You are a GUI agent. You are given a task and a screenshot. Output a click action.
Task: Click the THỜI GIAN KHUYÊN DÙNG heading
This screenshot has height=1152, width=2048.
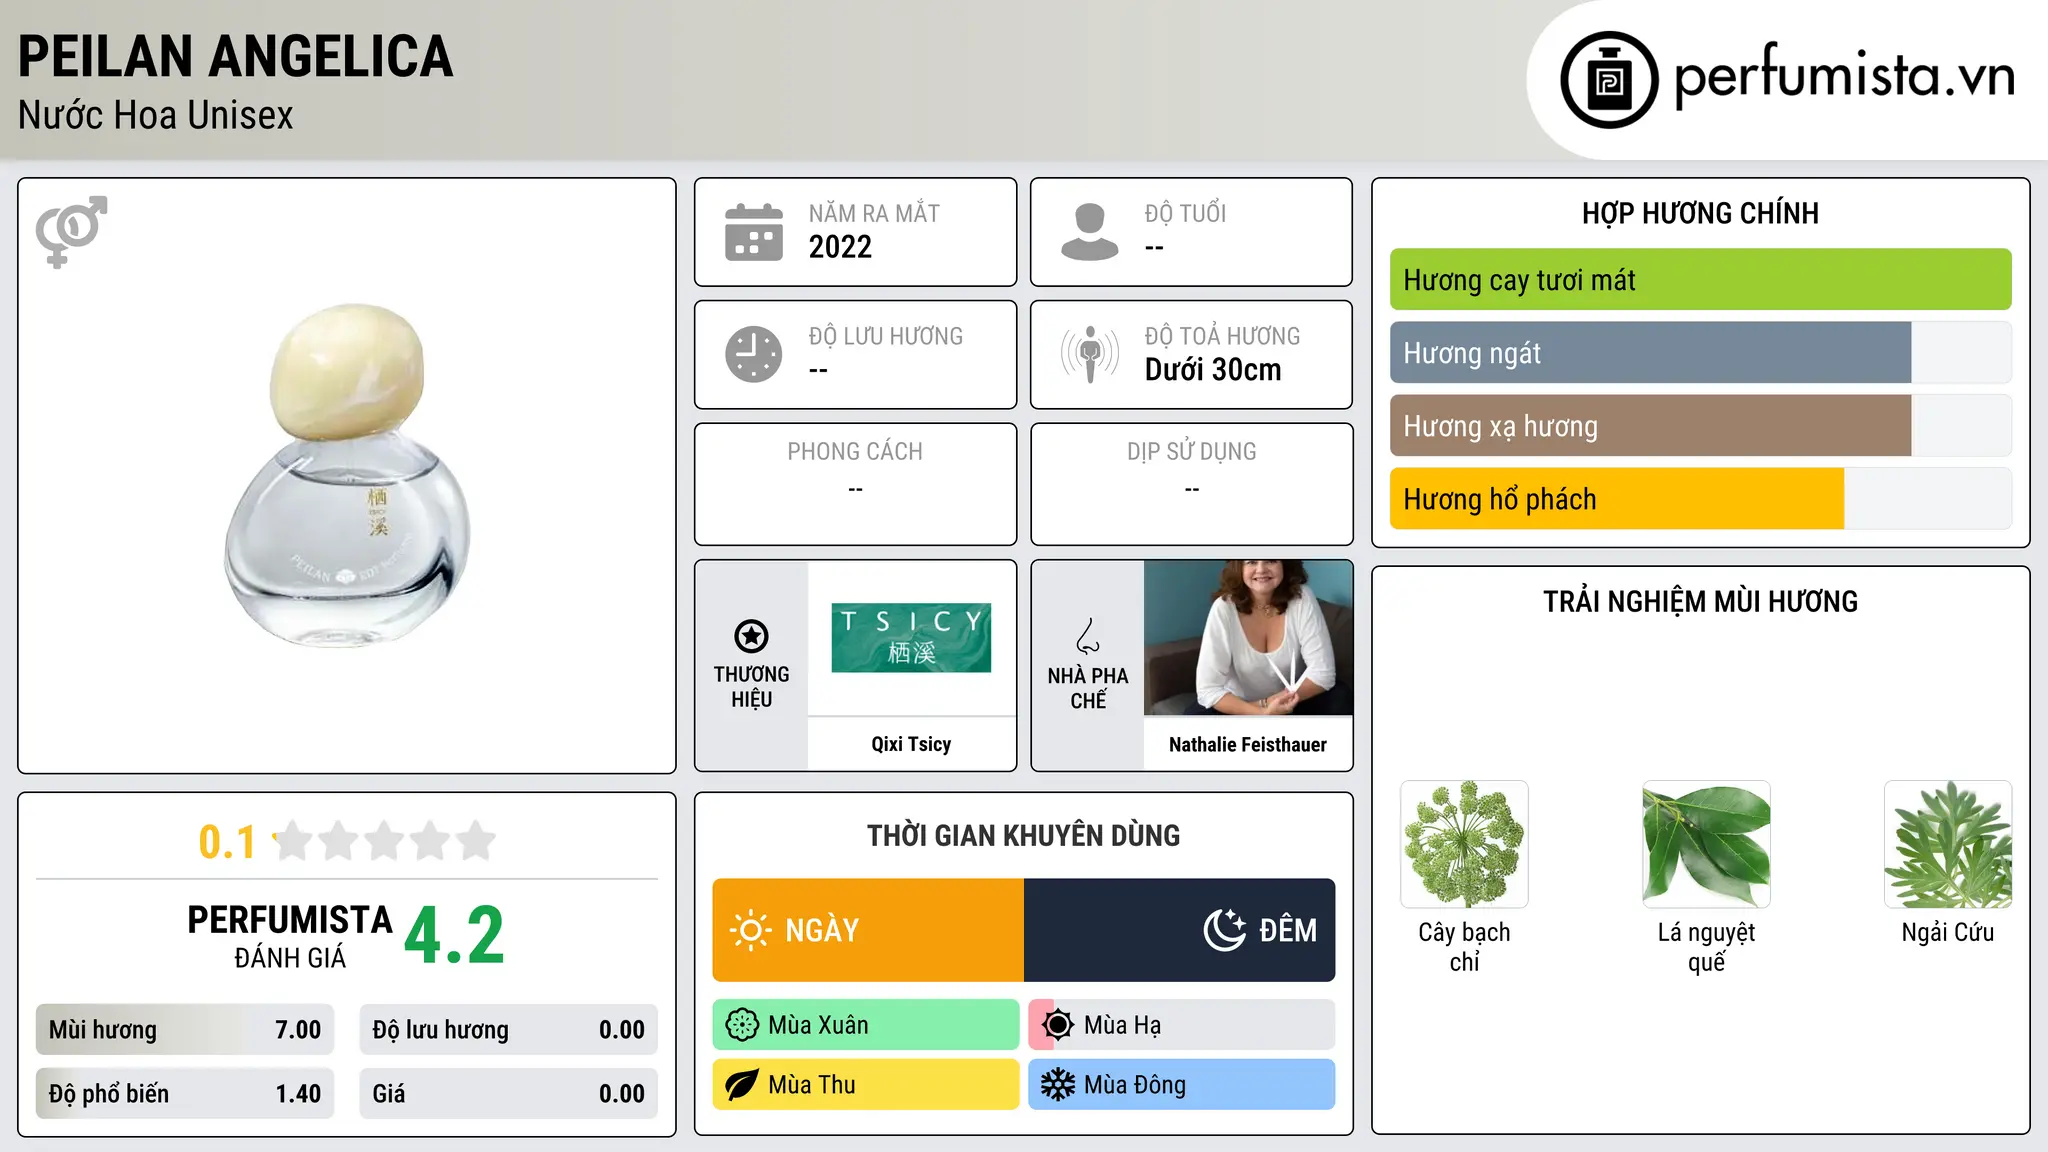click(1024, 836)
